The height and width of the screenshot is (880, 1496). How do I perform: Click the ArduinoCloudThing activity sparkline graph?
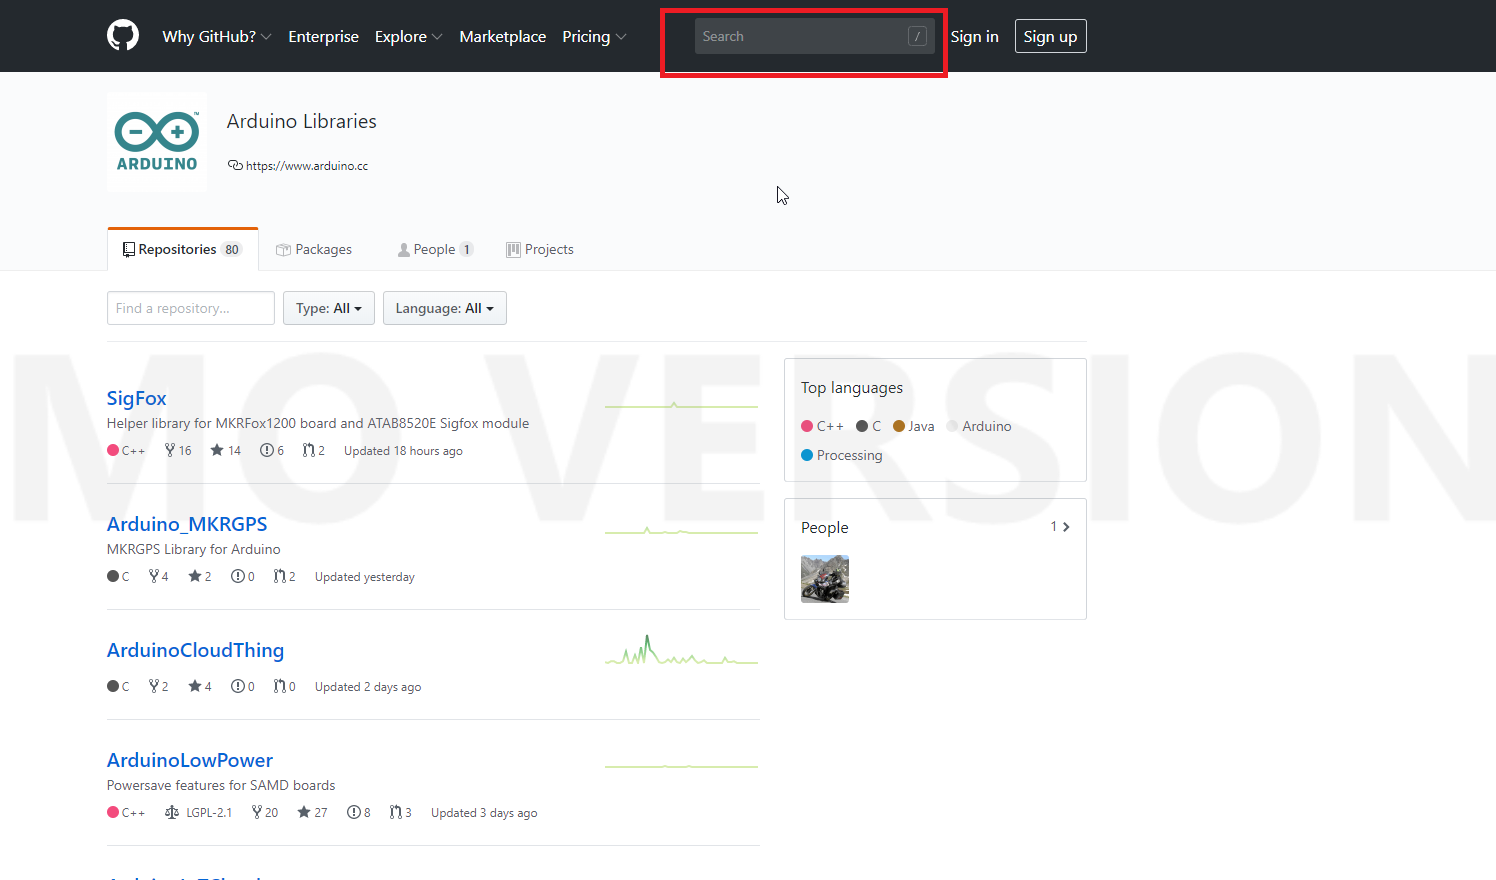682,650
